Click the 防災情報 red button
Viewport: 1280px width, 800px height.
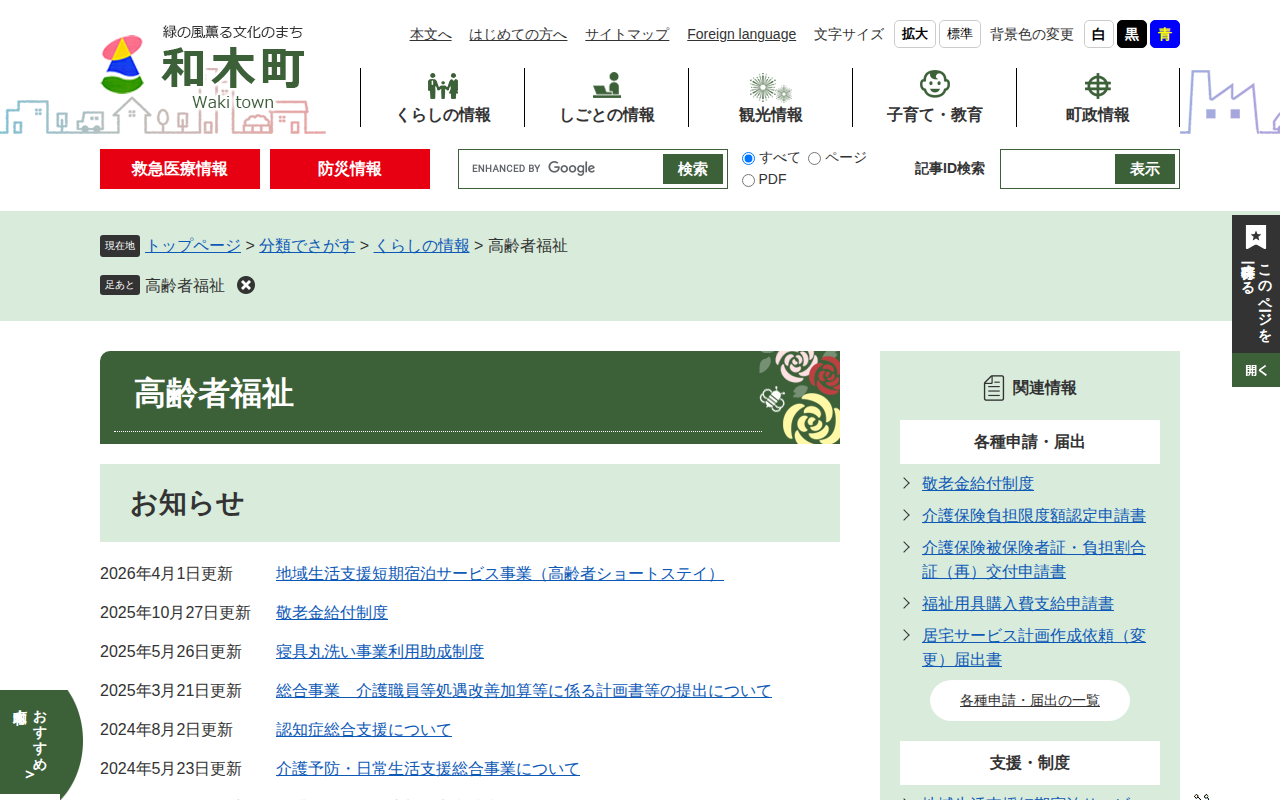pos(350,169)
